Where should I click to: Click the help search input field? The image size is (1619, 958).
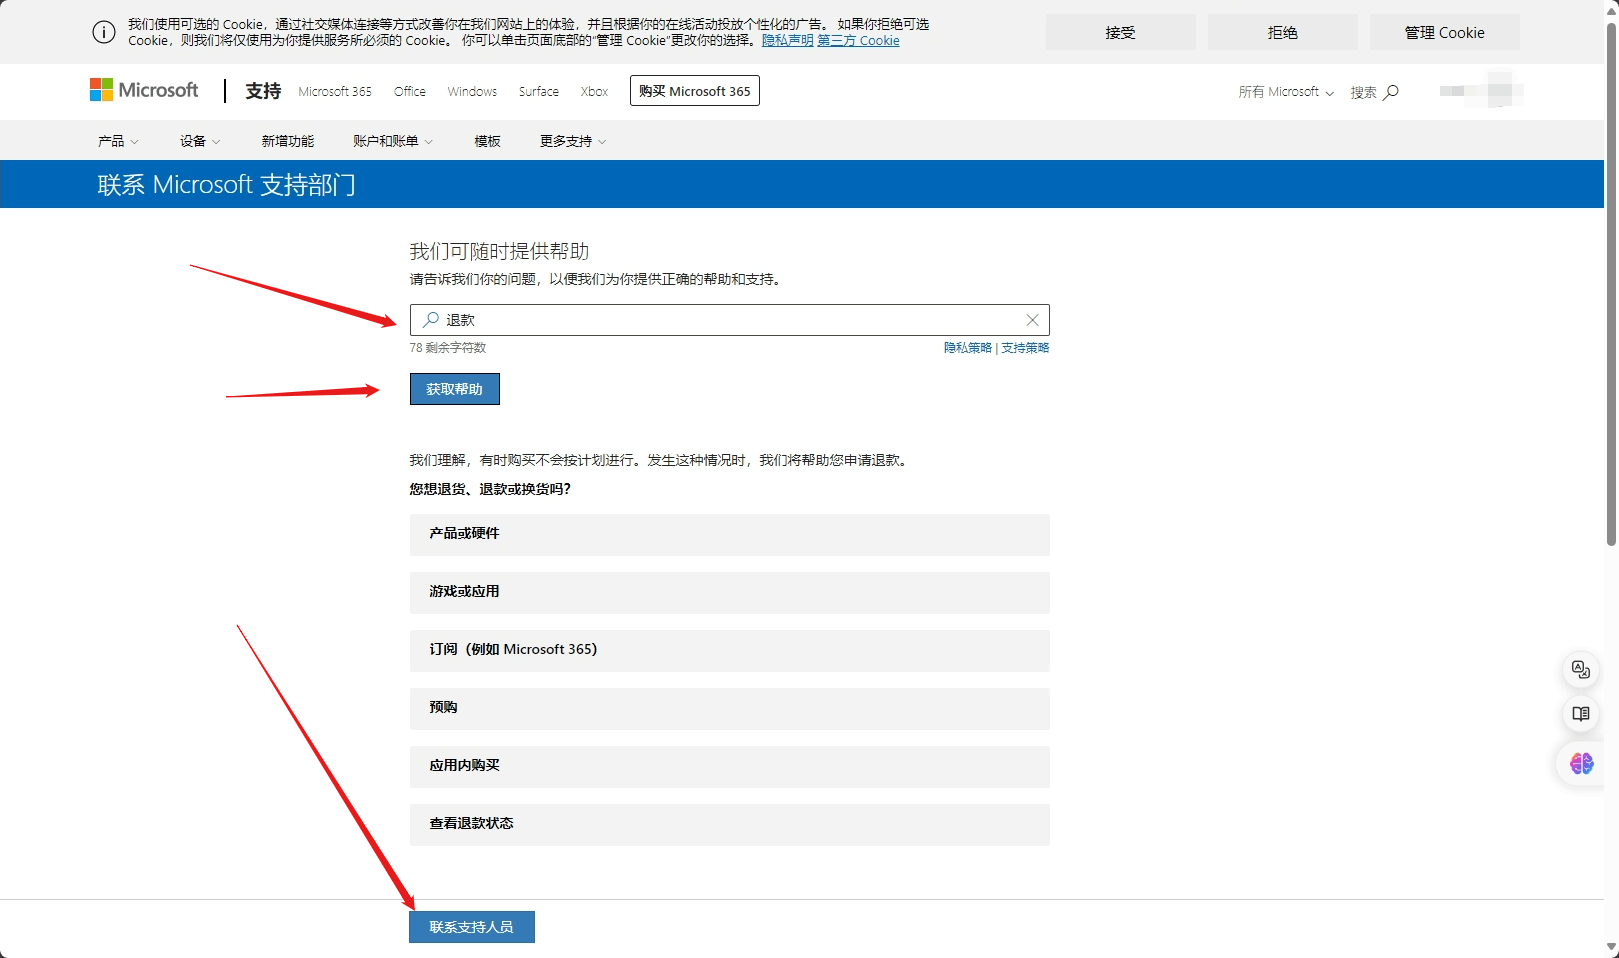730,320
